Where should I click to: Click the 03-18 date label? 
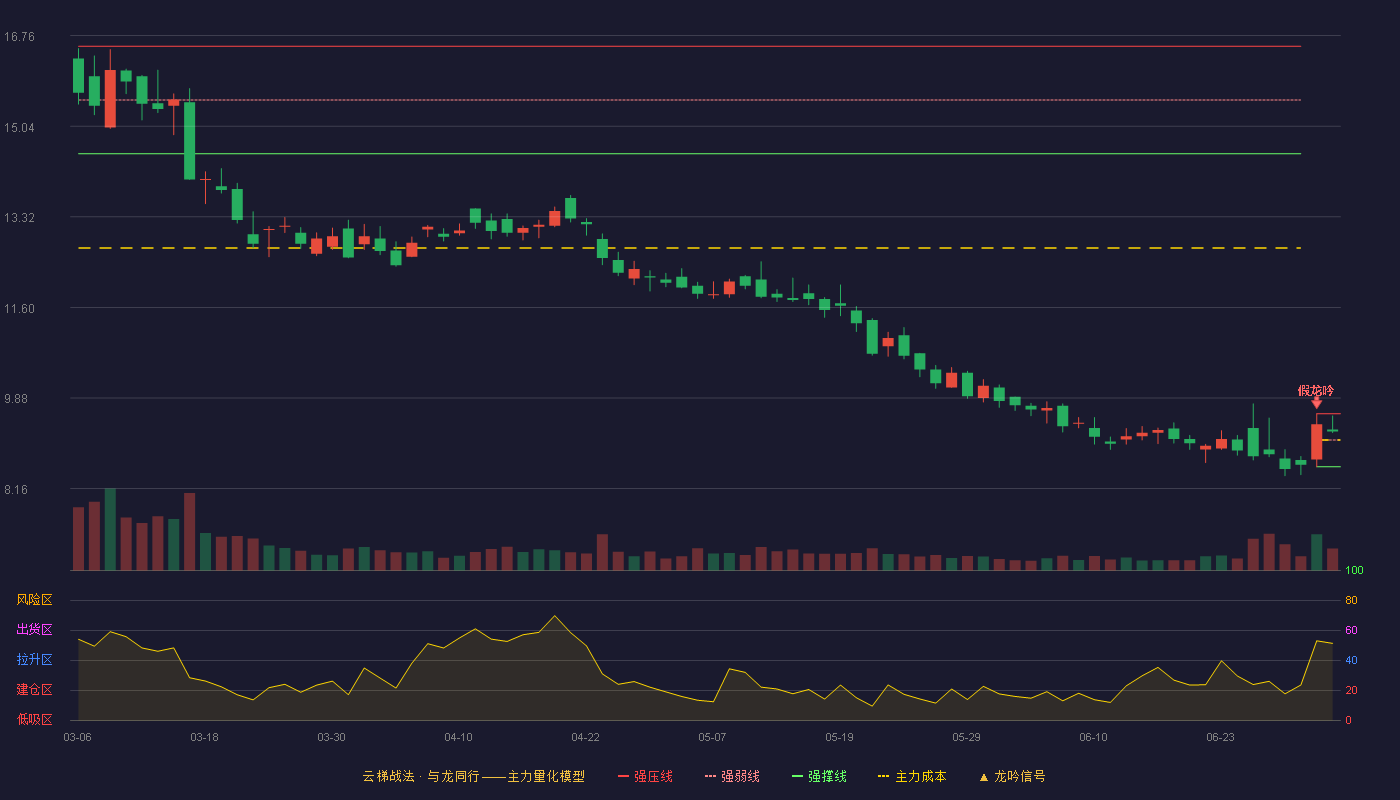click(204, 737)
